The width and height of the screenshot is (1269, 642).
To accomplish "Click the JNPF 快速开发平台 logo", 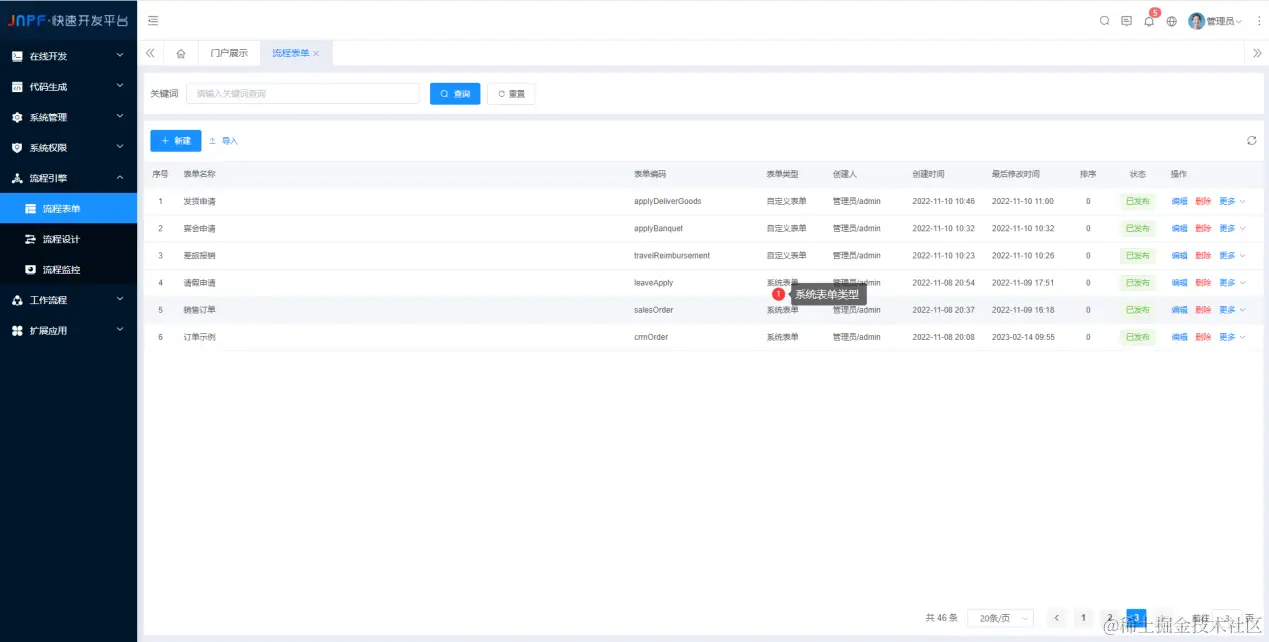I will pos(68,20).
